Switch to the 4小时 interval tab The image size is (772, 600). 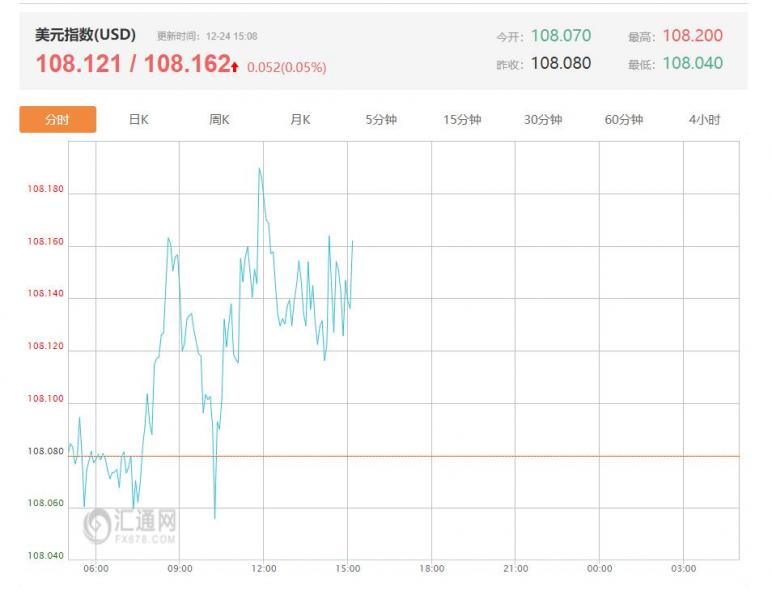coord(704,120)
